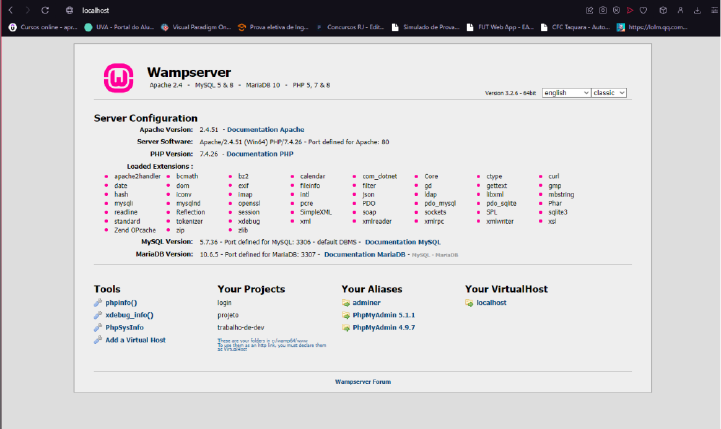This screenshot has height=429, width=721.
Task: Open the PhpSysInfo tool
Action: [124, 327]
